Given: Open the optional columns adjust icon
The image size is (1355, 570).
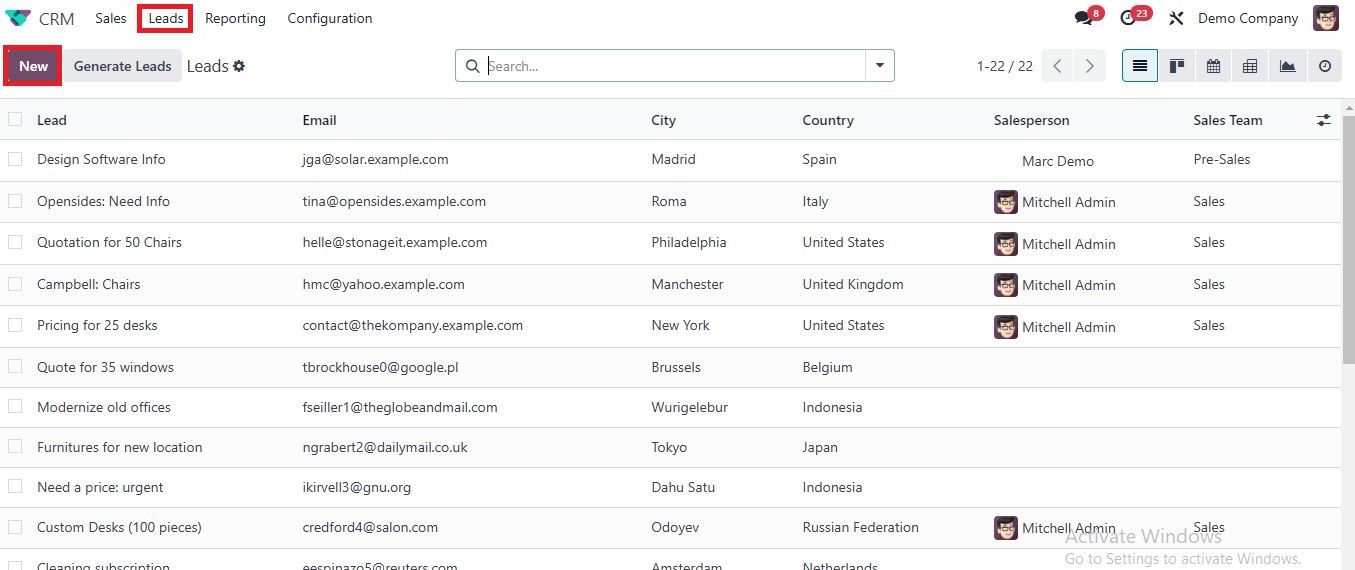Looking at the screenshot, I should point(1324,120).
